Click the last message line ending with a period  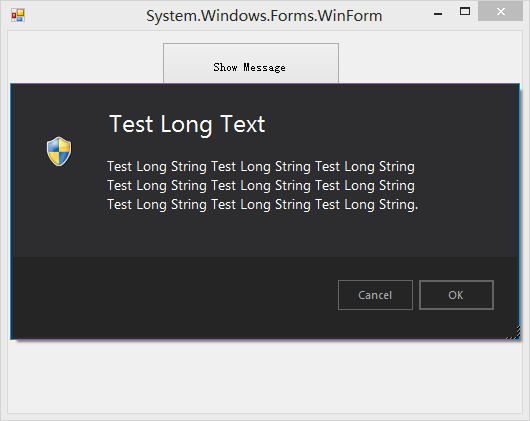point(263,205)
